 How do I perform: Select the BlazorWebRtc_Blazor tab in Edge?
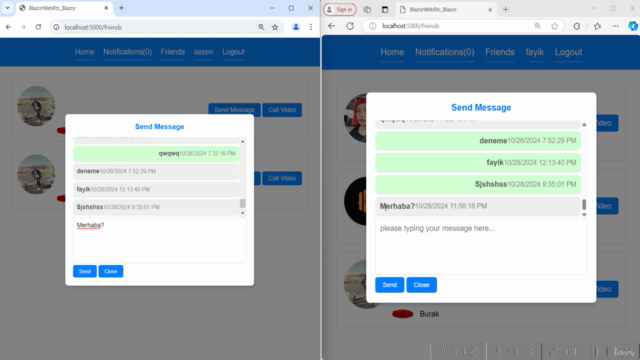[x=446, y=9]
